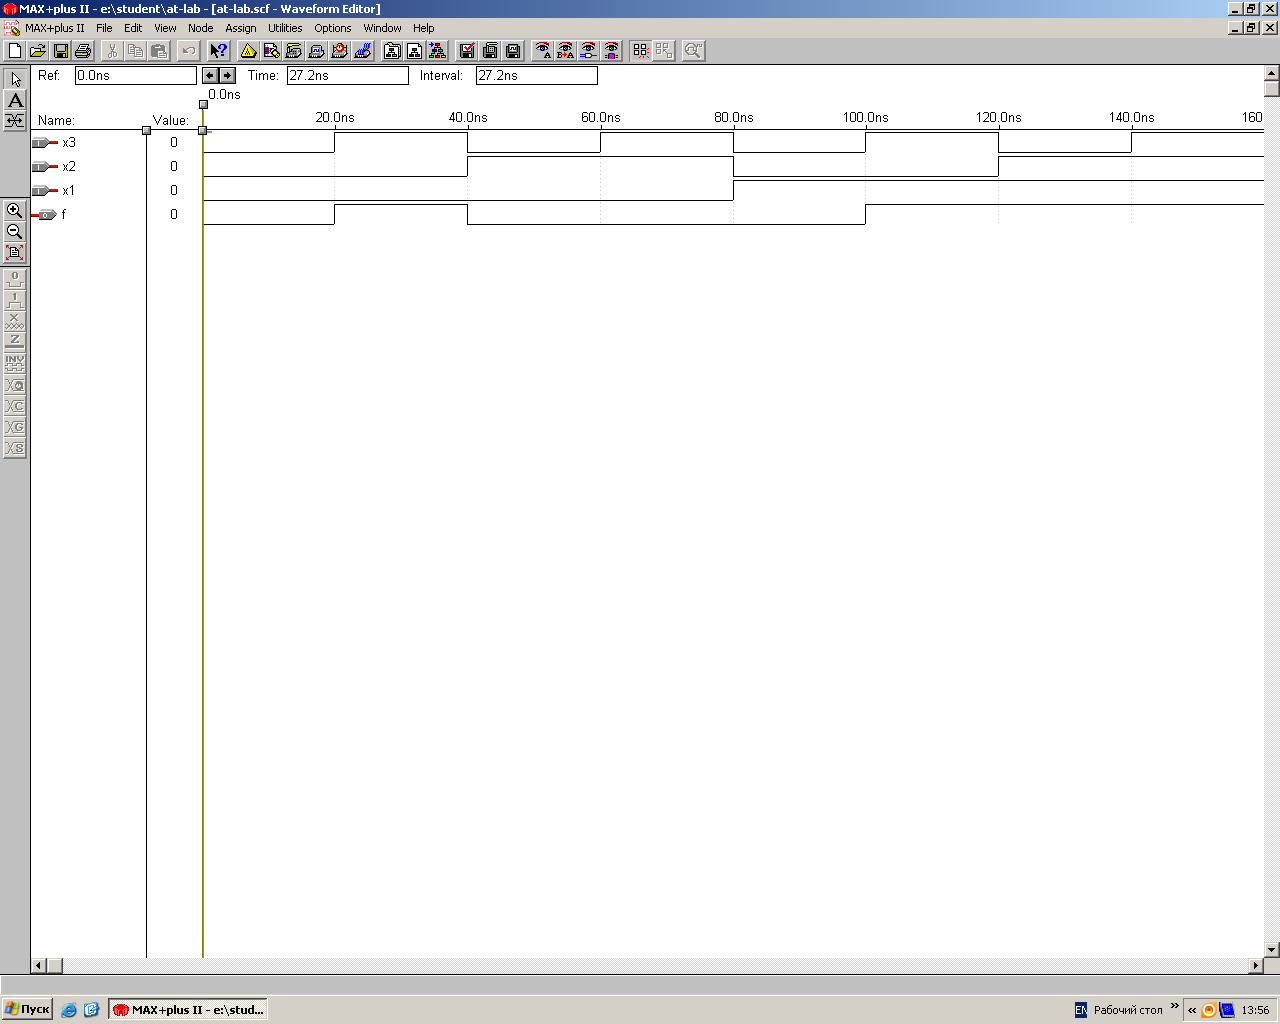Click the XS palette button

tap(15, 448)
